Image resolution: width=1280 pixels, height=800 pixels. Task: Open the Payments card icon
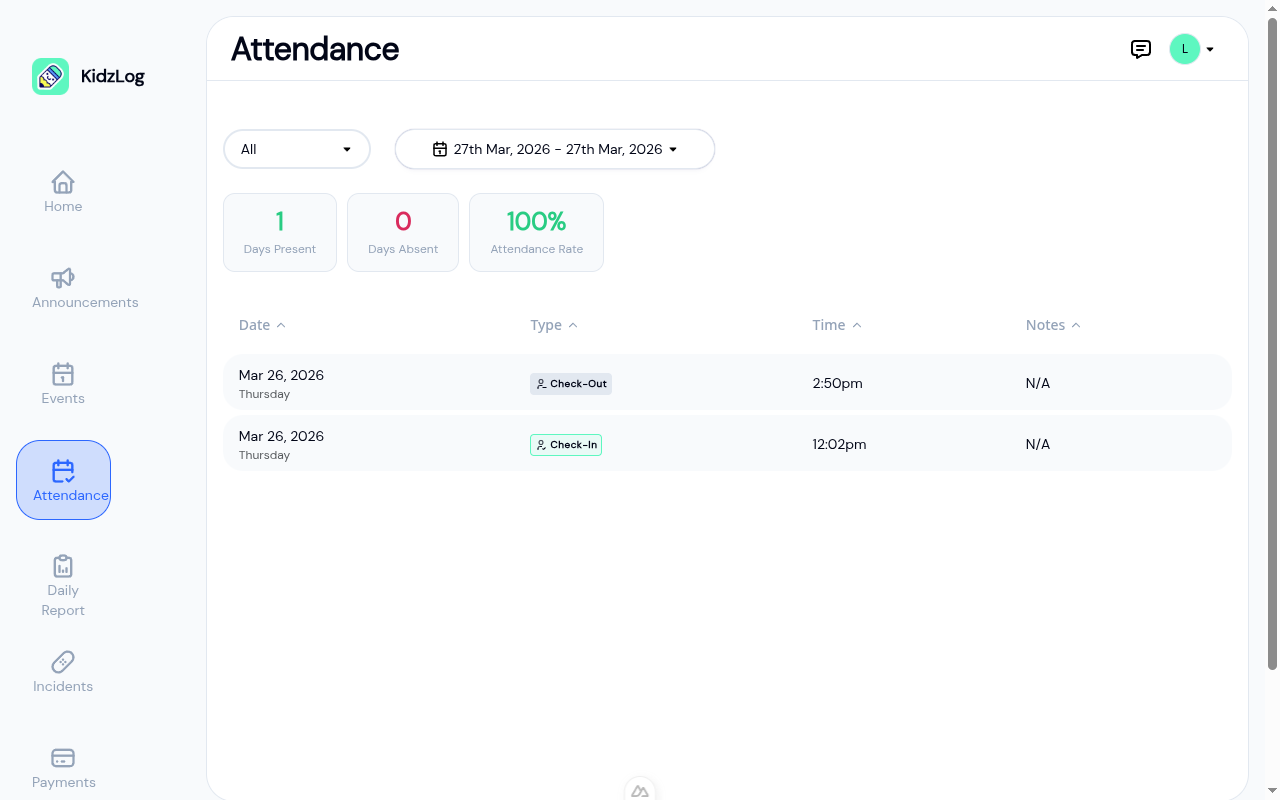(x=63, y=758)
